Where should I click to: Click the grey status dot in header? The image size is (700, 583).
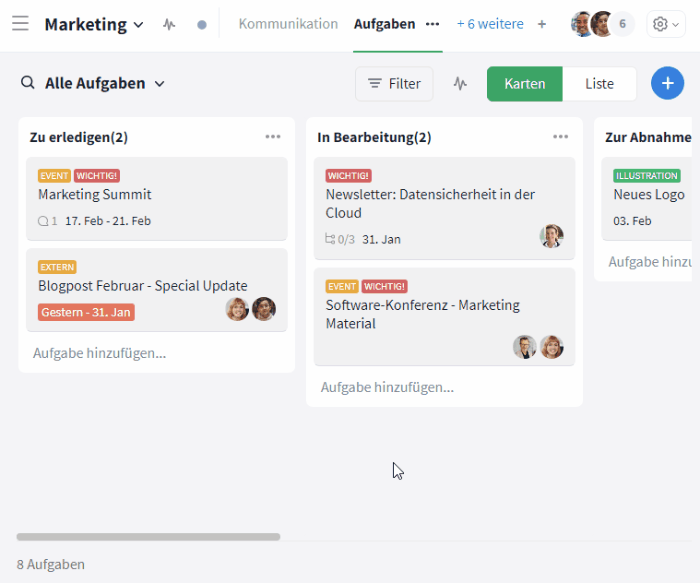pyautogui.click(x=202, y=24)
